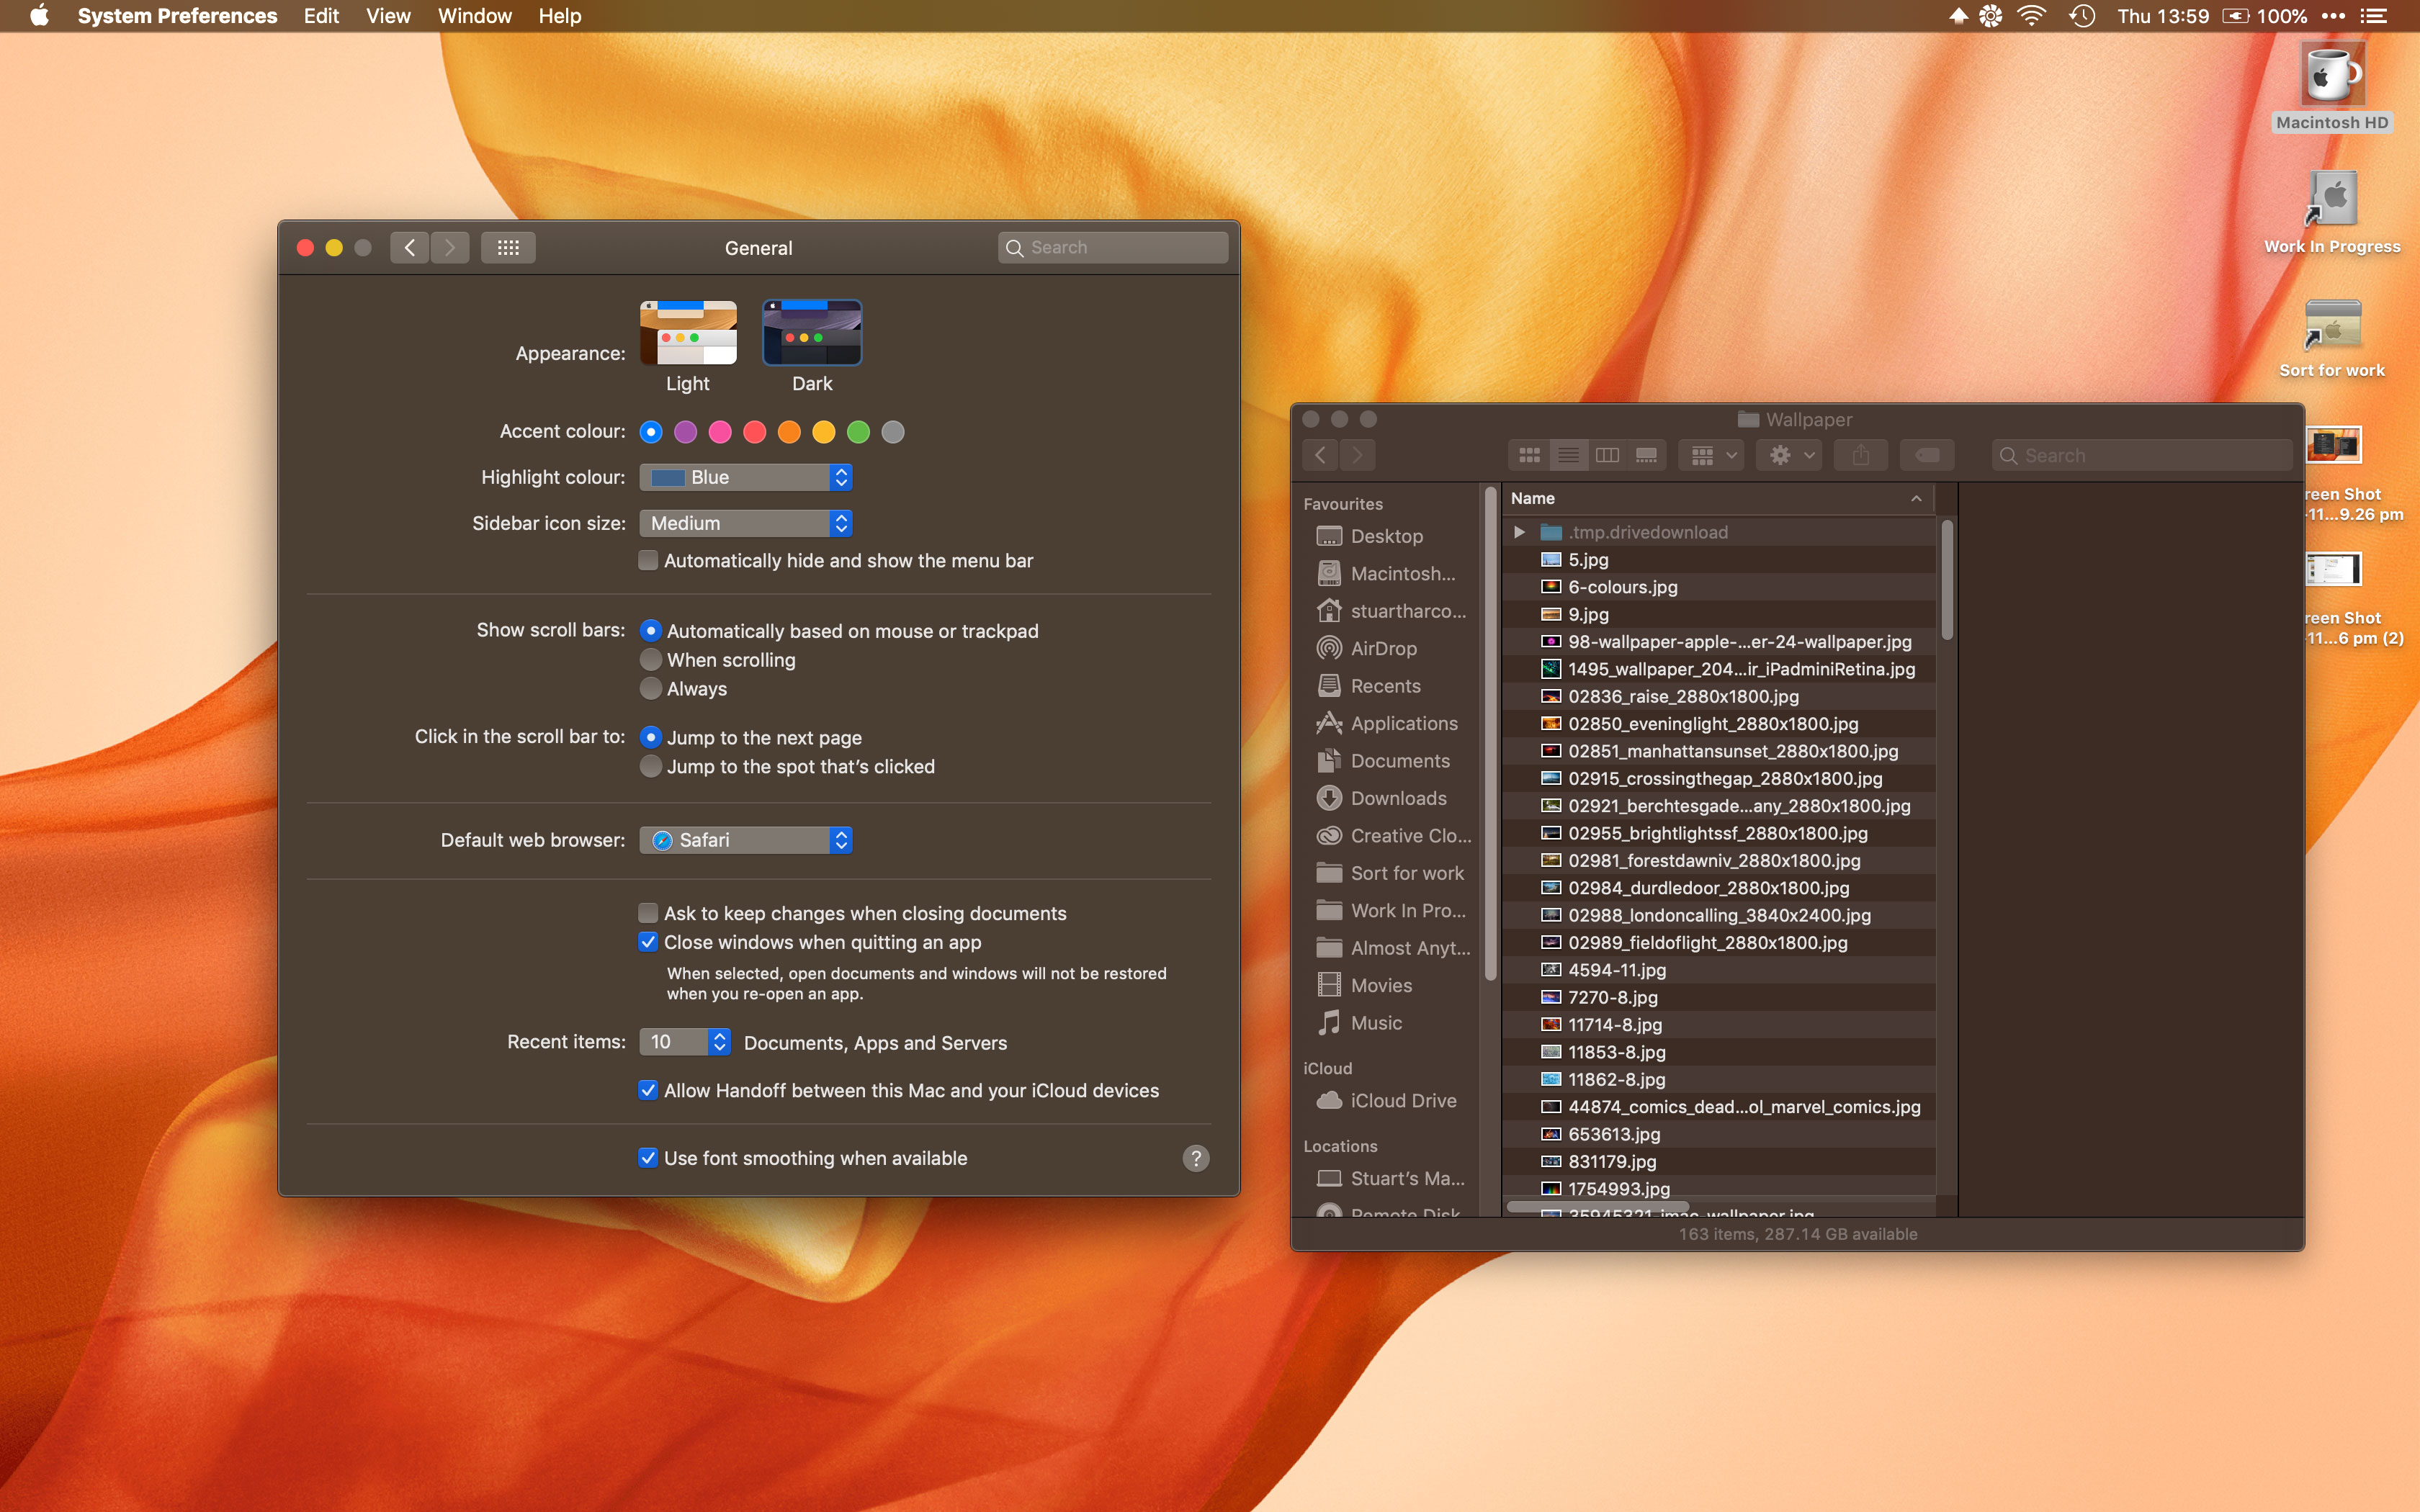This screenshot has width=2420, height=1512.
Task: Open the Default web browser dropdown
Action: click(746, 840)
